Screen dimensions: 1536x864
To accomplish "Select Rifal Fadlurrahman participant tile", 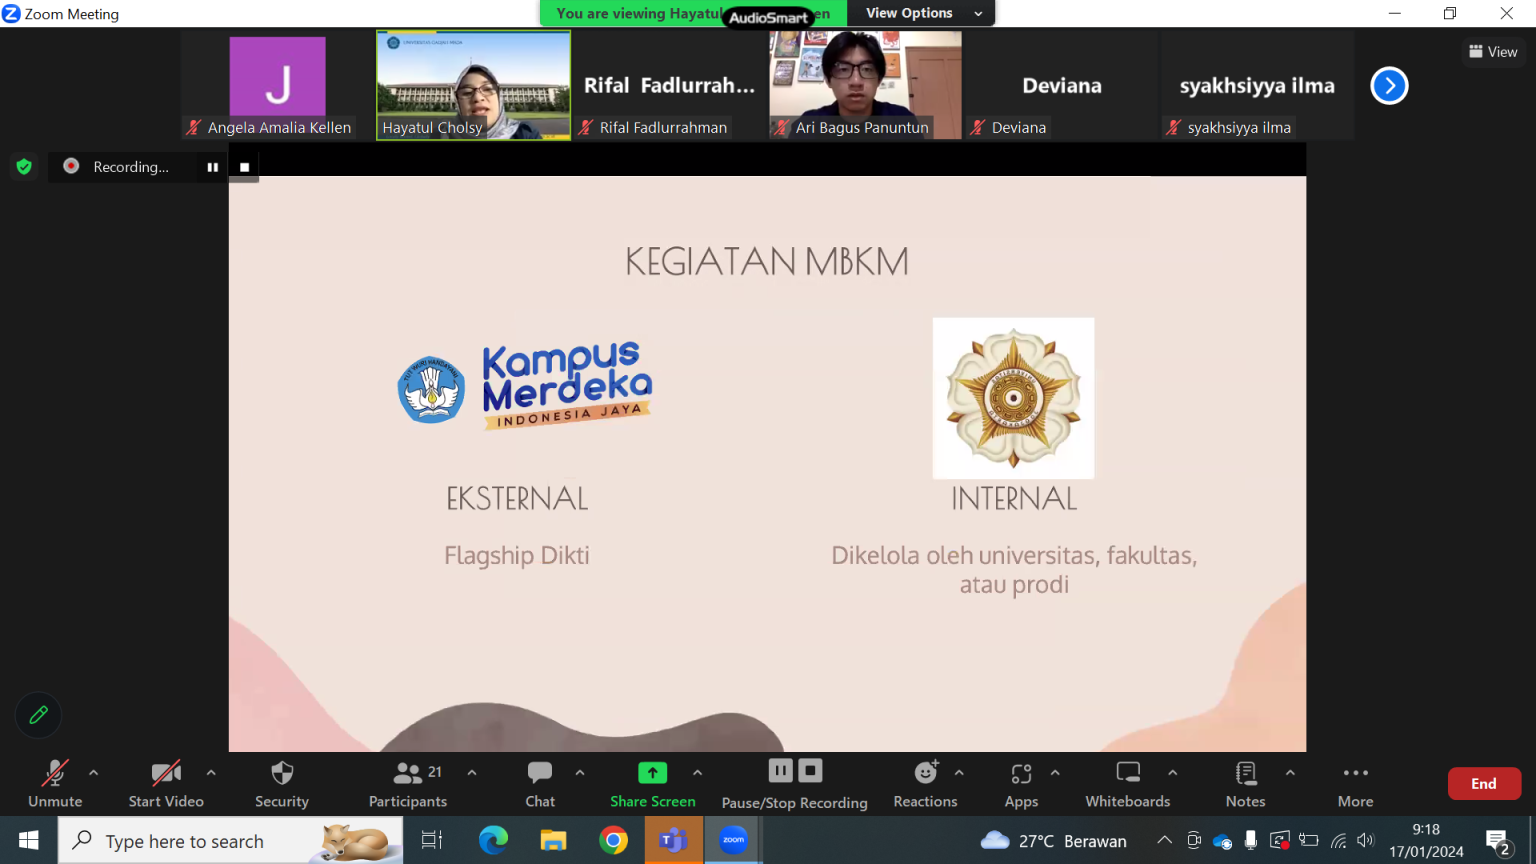I will (669, 85).
